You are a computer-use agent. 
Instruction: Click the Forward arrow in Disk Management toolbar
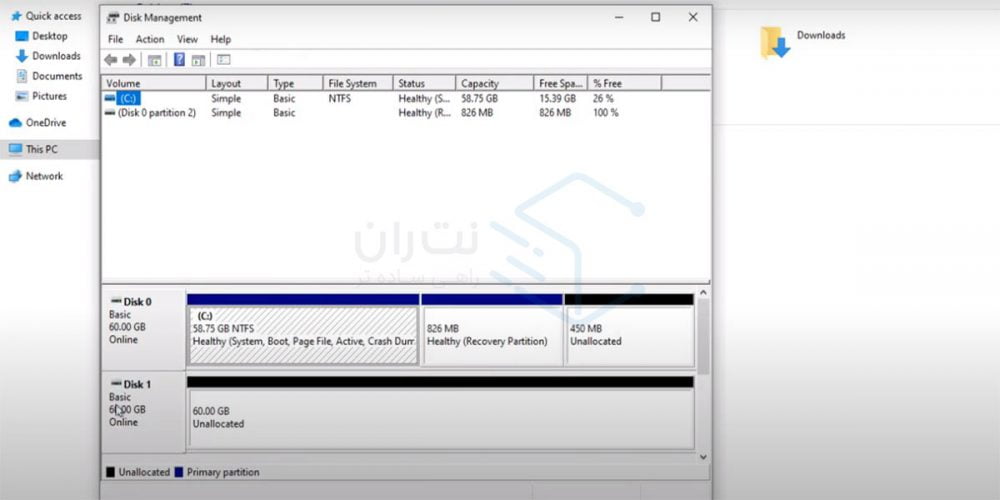pos(129,60)
